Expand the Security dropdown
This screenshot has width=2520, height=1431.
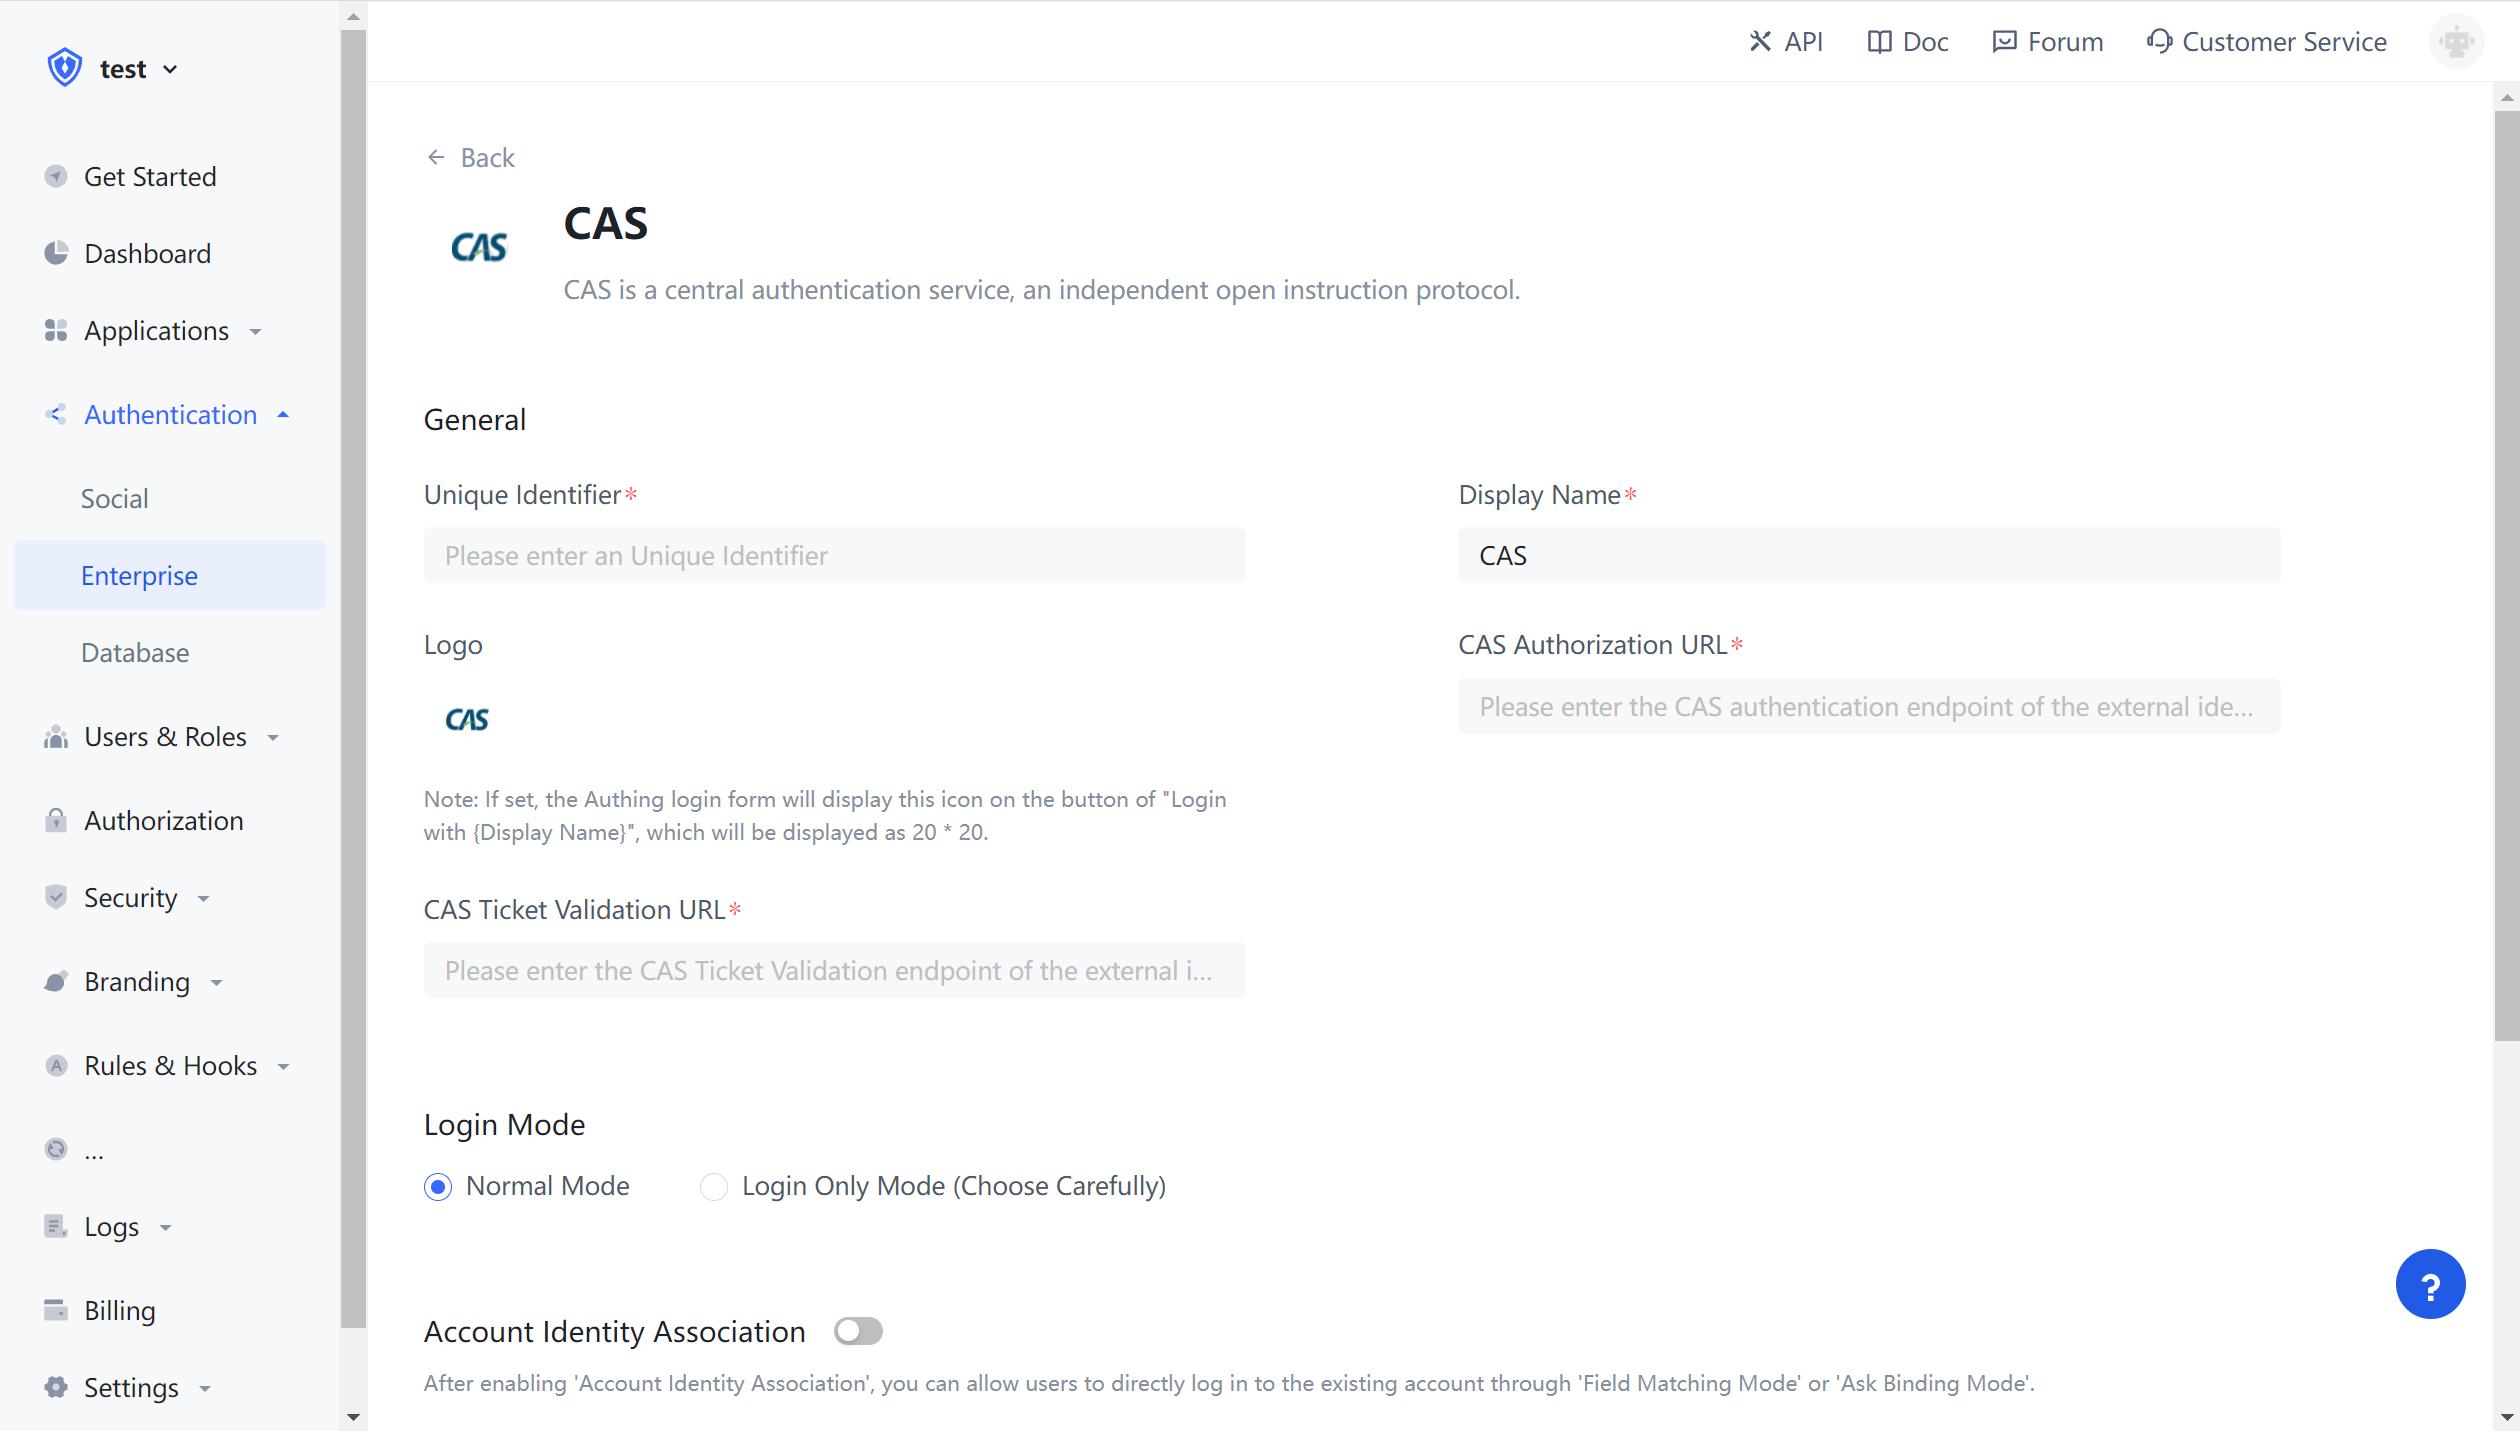203,898
